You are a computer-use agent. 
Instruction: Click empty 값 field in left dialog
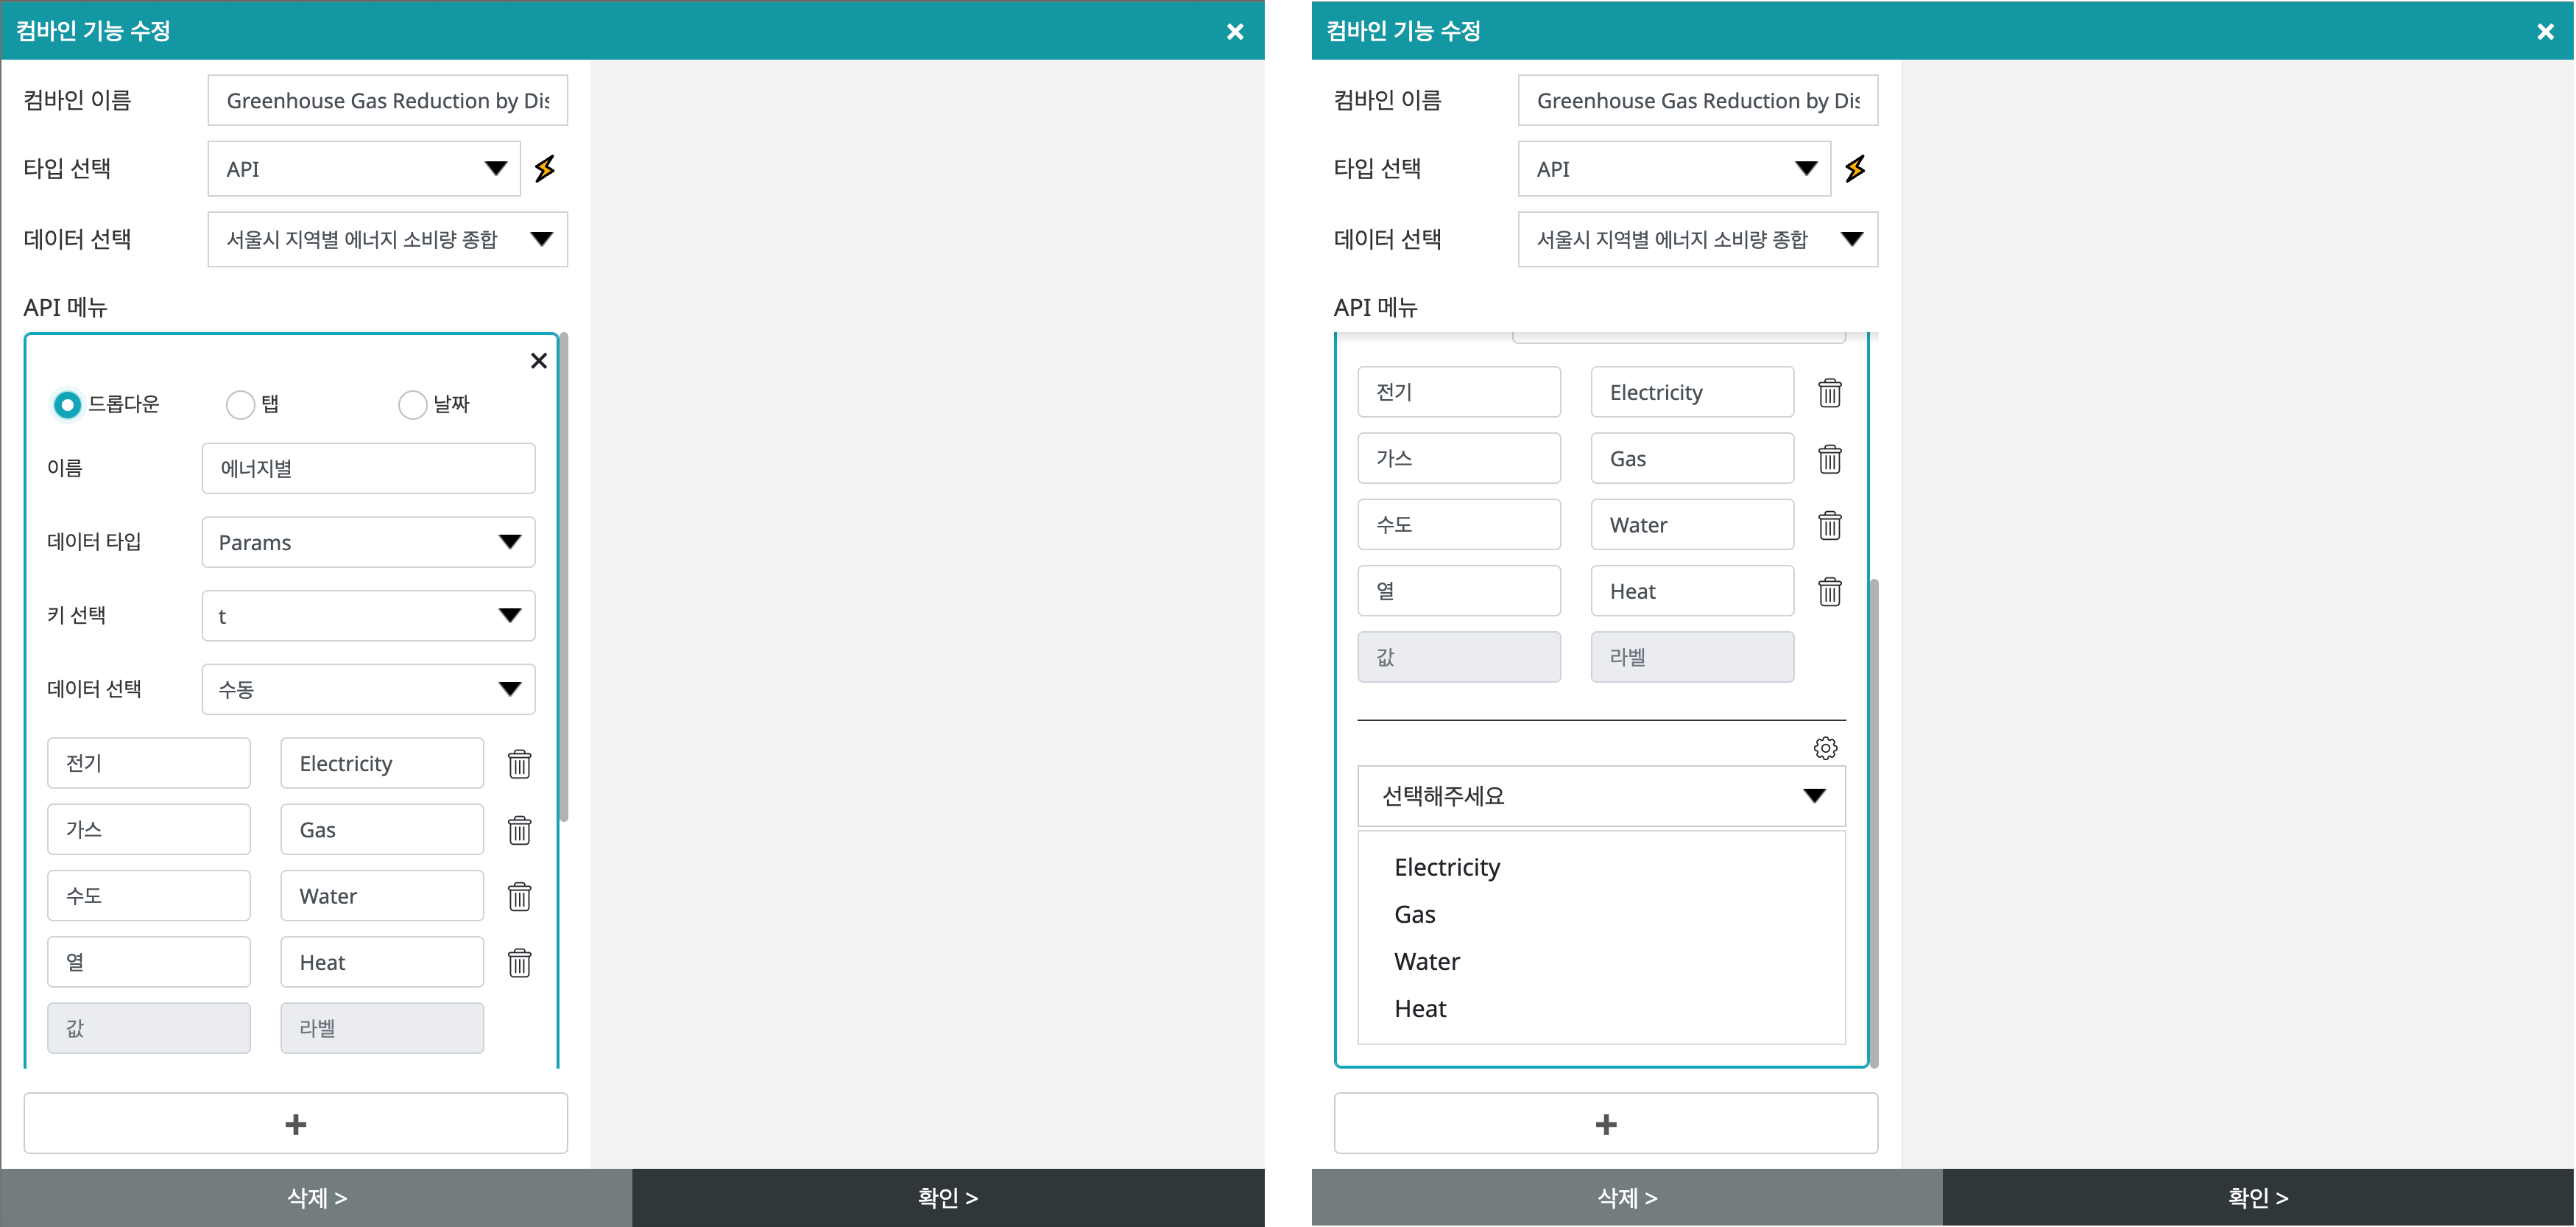(x=148, y=1028)
